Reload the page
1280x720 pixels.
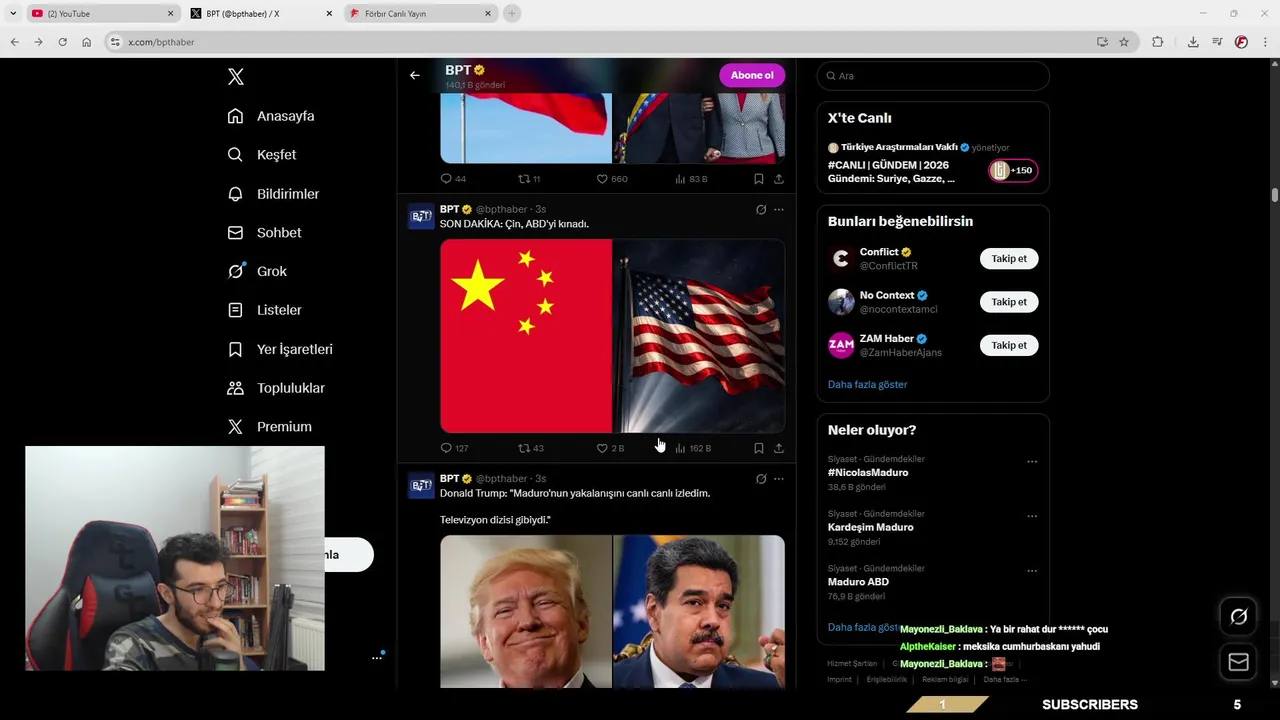coord(62,42)
